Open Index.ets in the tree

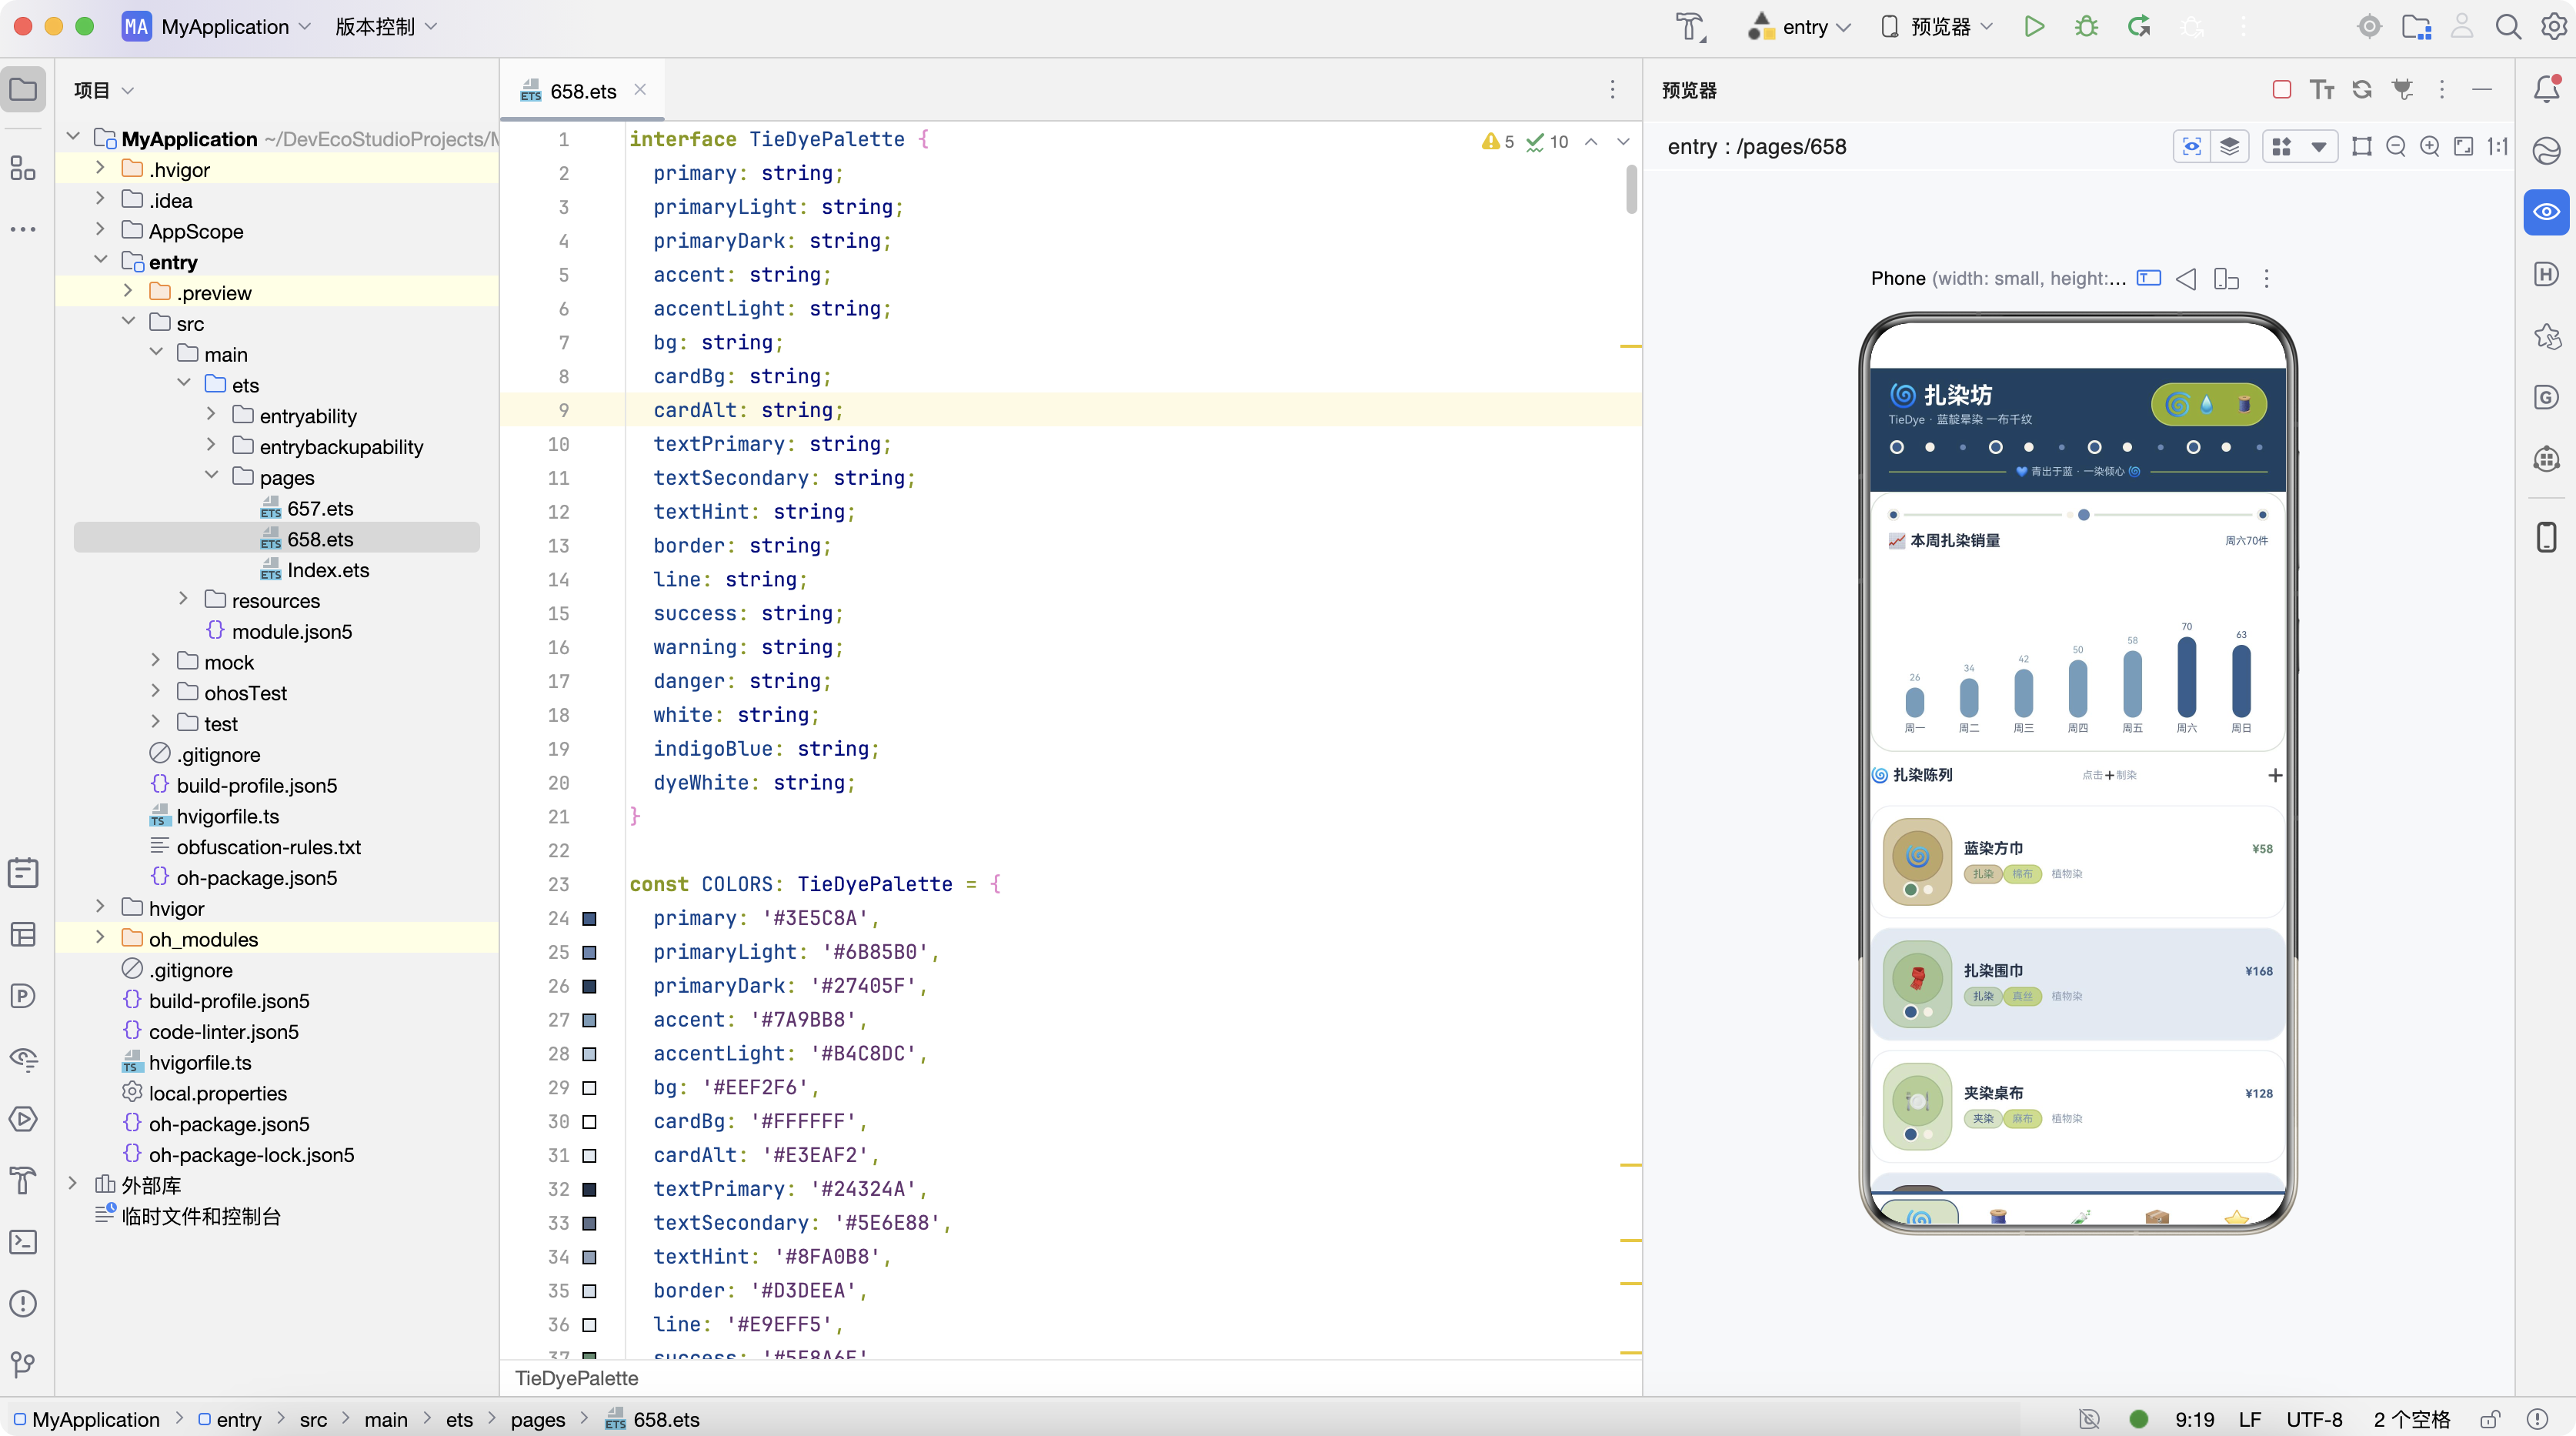click(328, 570)
